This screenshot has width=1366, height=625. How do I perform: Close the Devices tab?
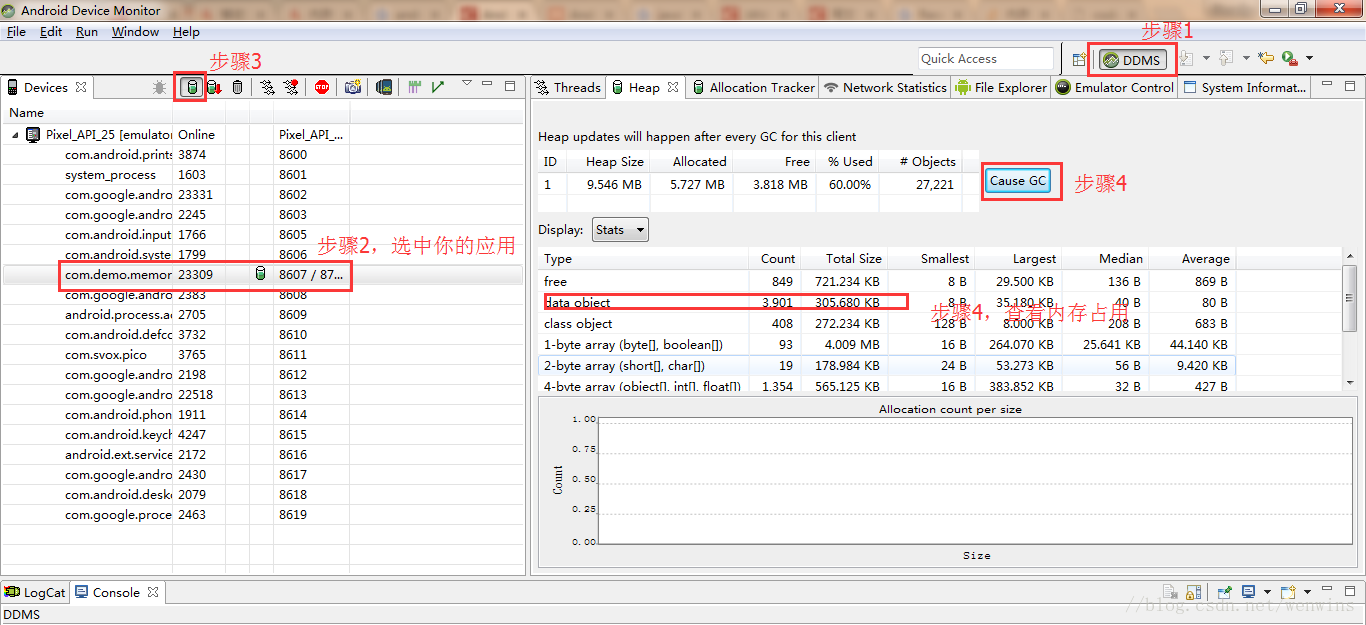pos(81,87)
